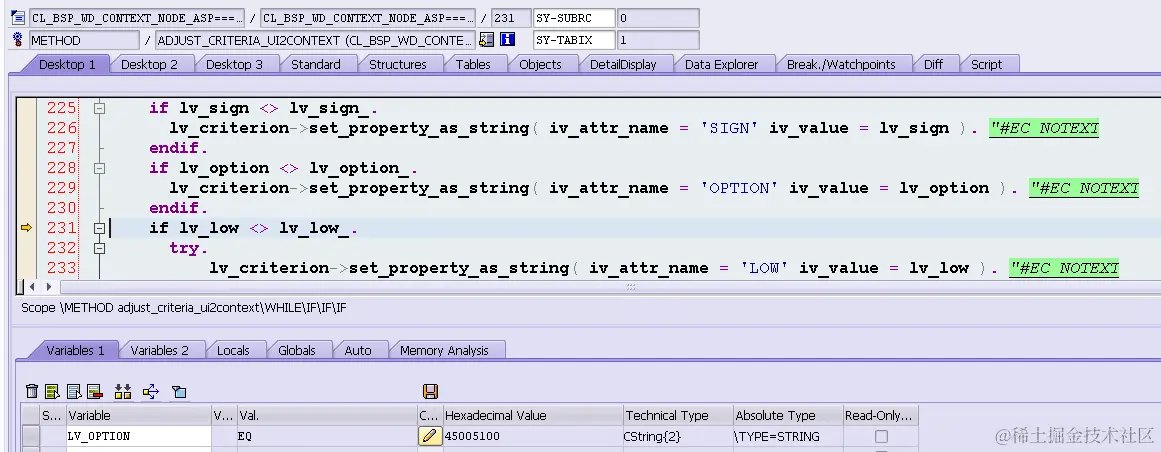Click the SY-TABIX variable field

tap(574, 39)
